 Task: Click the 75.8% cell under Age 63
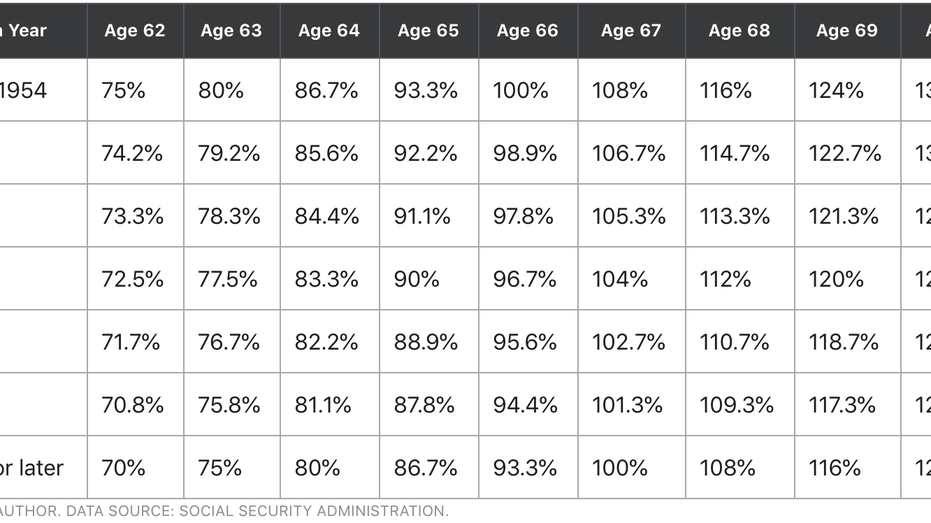(230, 405)
